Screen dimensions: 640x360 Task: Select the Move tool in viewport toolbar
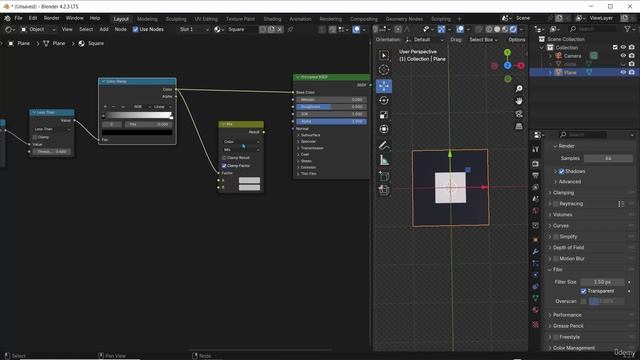tap(384, 86)
